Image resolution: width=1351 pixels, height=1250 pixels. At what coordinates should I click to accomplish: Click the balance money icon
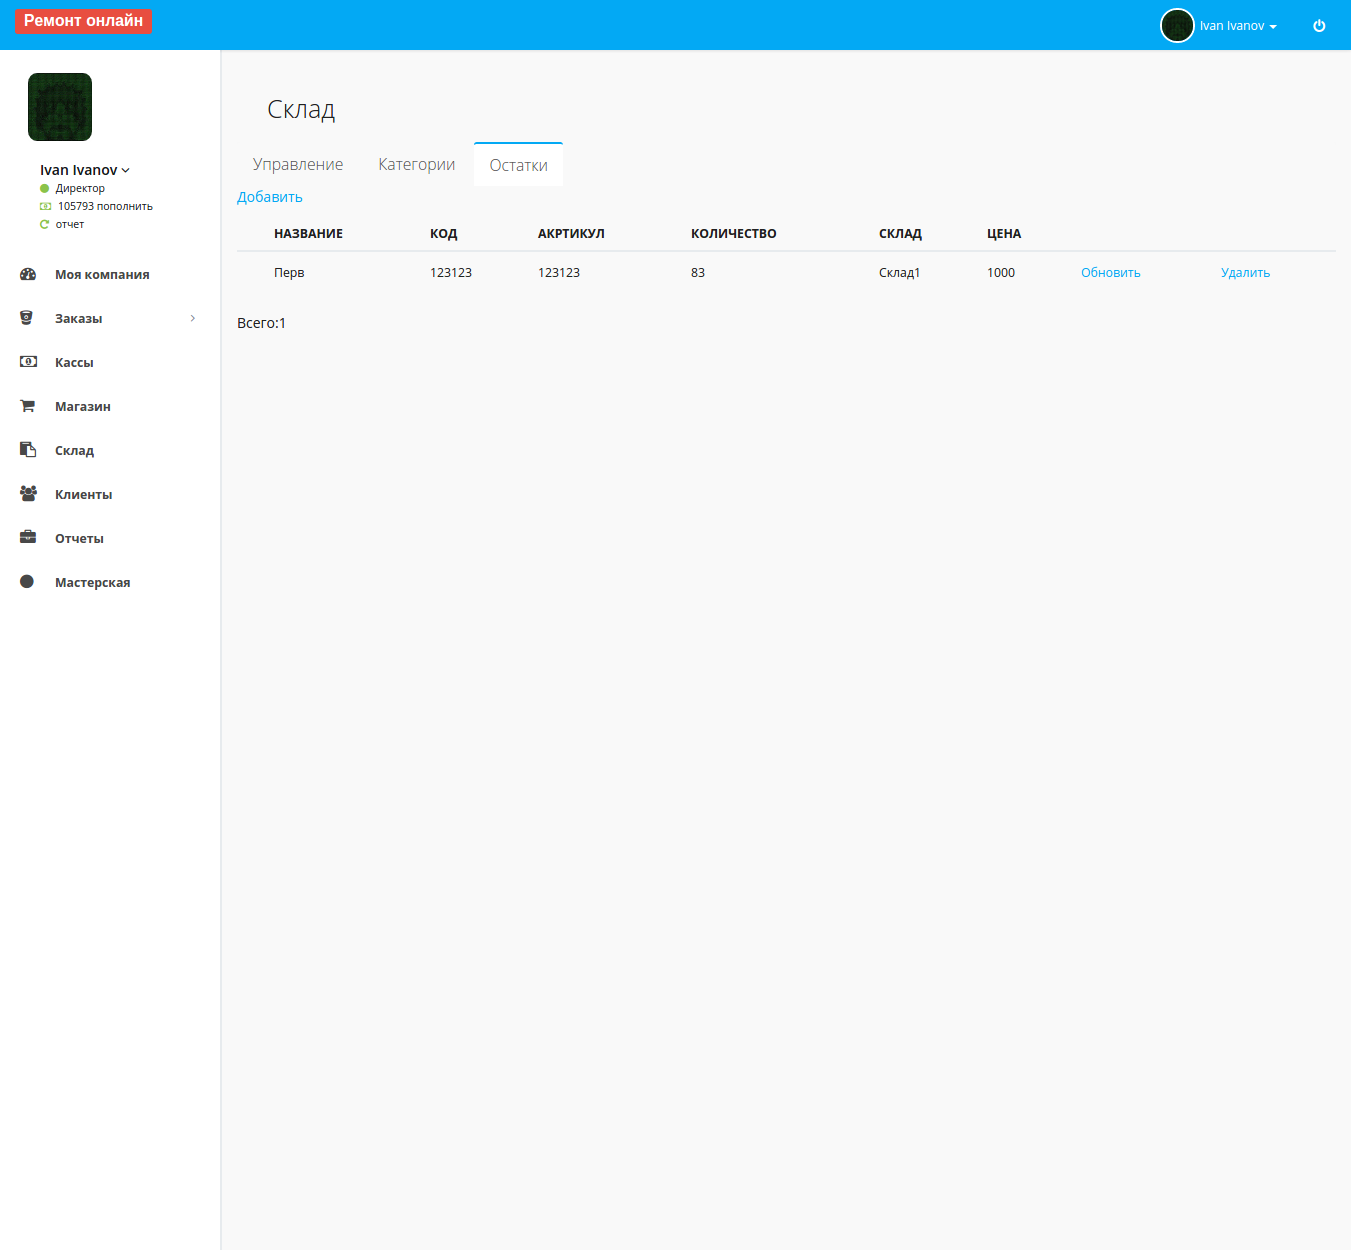45,206
